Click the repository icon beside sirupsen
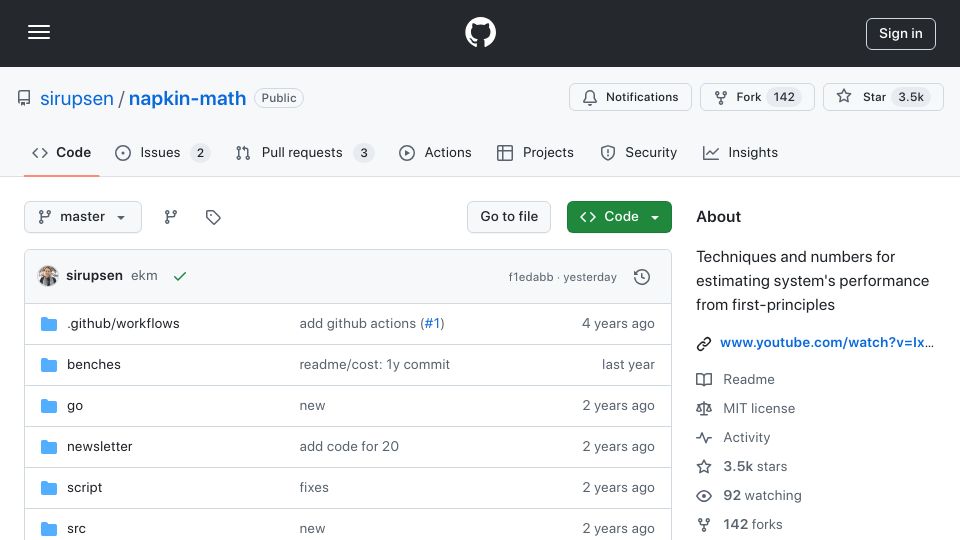The image size is (960, 540). 24,98
